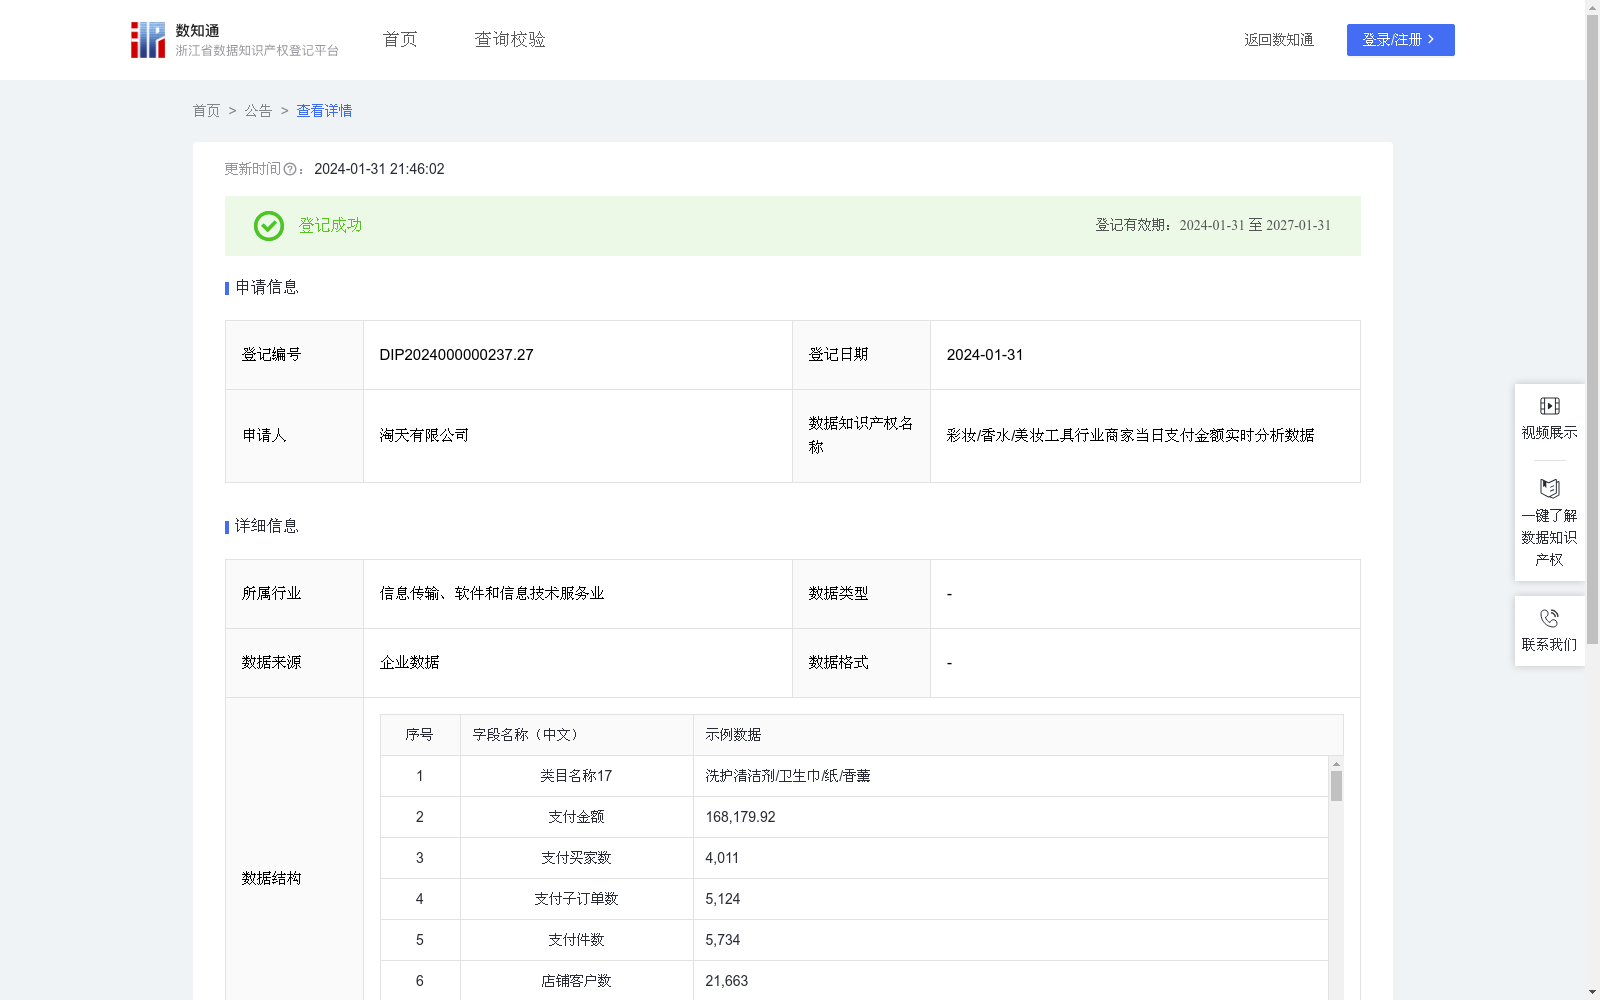Click the arrow inside 登录/注册 button

(1430, 39)
